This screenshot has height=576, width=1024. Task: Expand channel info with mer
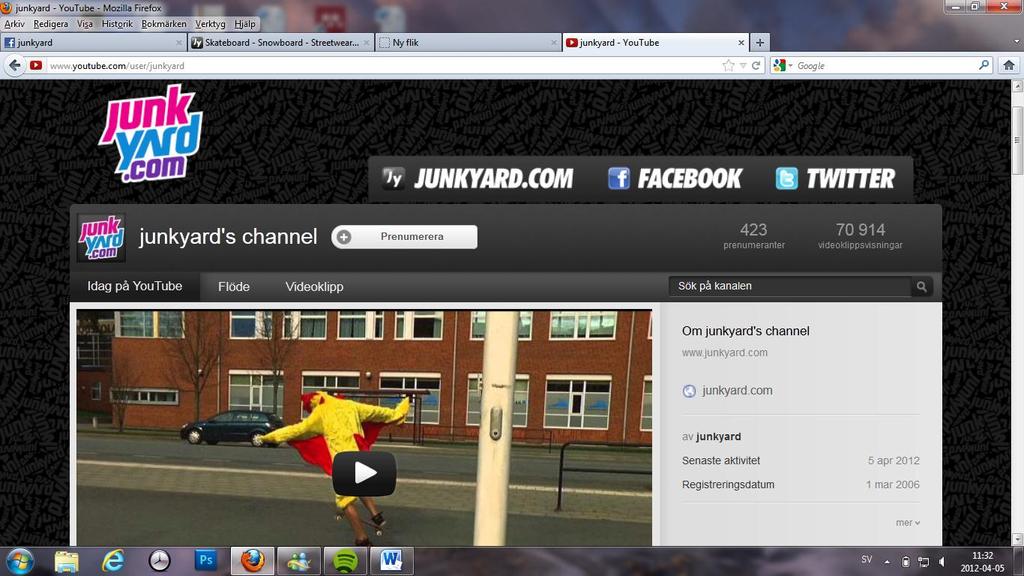(908, 522)
